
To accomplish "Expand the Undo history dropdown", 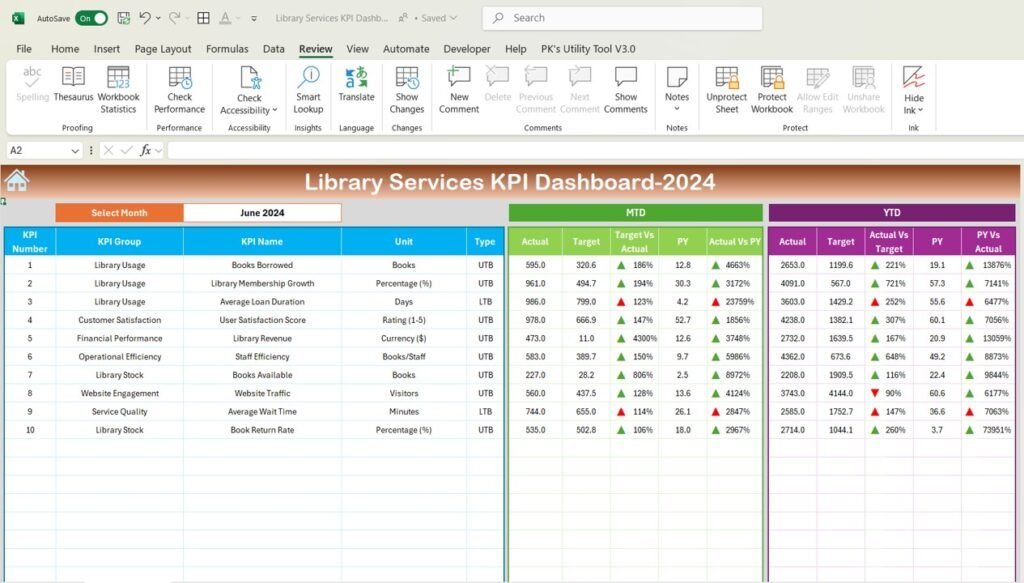I will [158, 18].
